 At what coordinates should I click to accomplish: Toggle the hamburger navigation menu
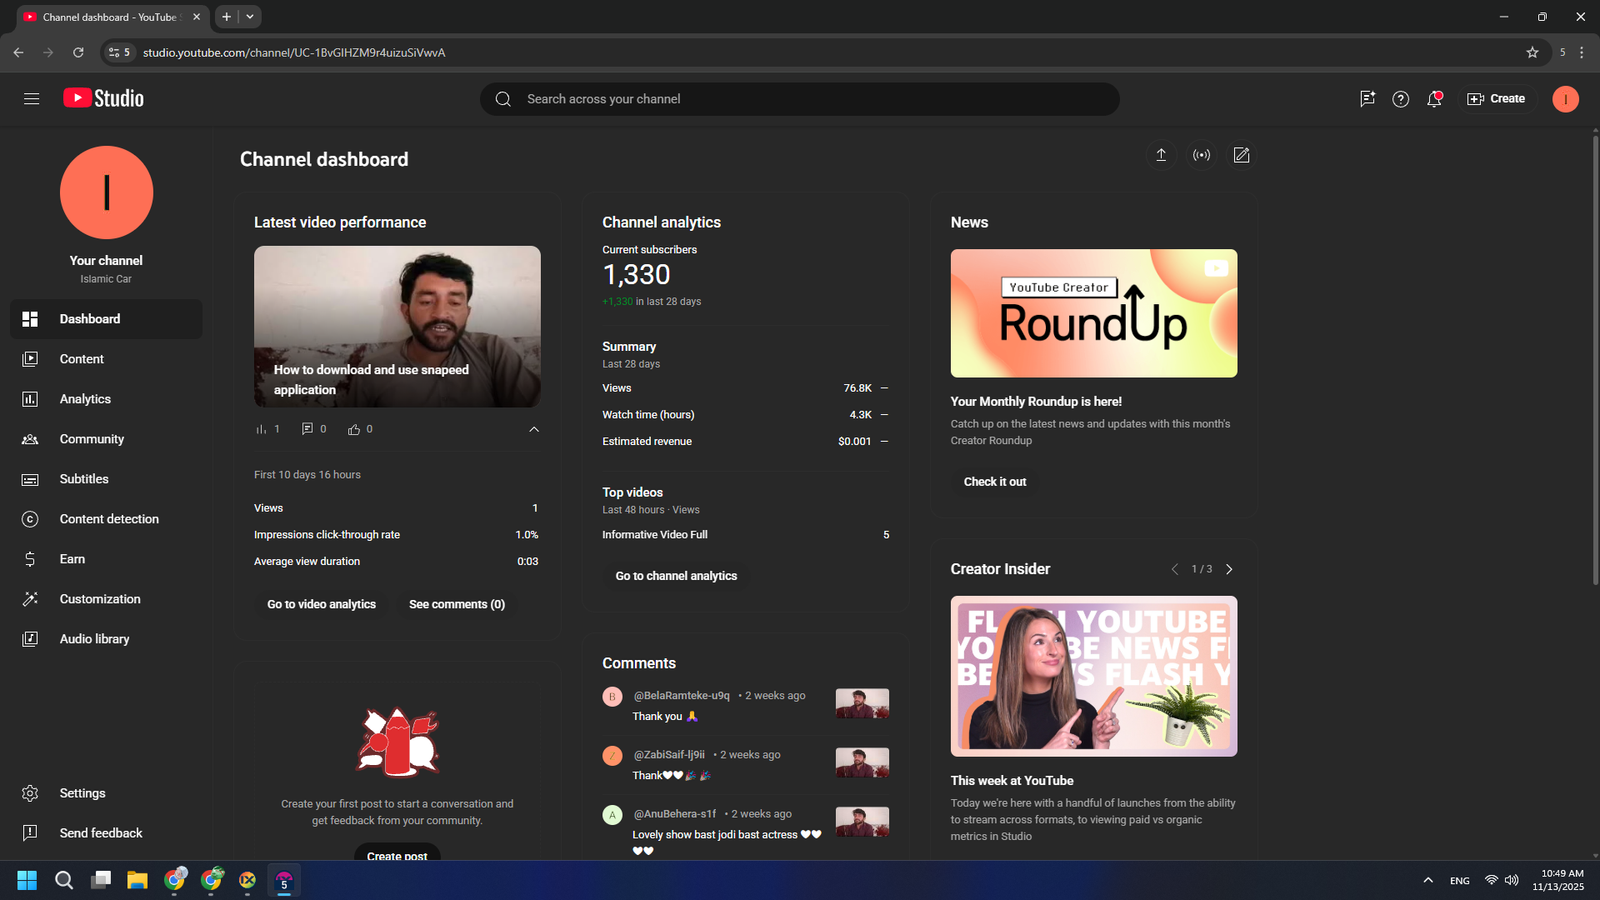pos(31,99)
